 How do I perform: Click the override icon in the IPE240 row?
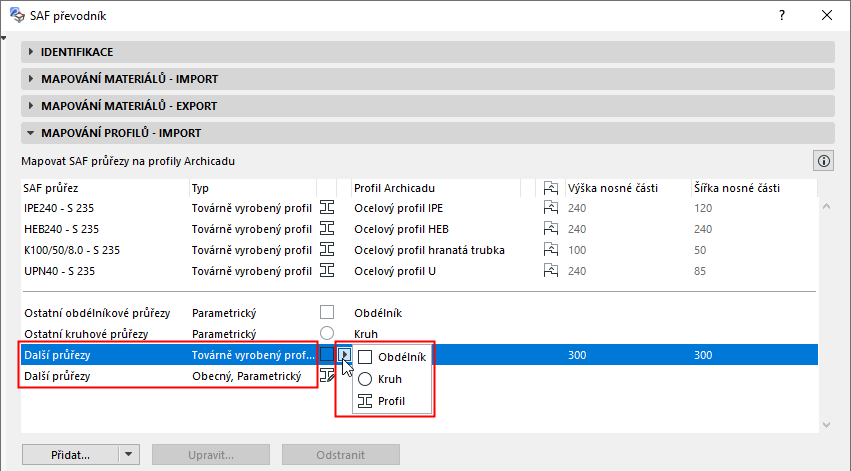tap(550, 208)
